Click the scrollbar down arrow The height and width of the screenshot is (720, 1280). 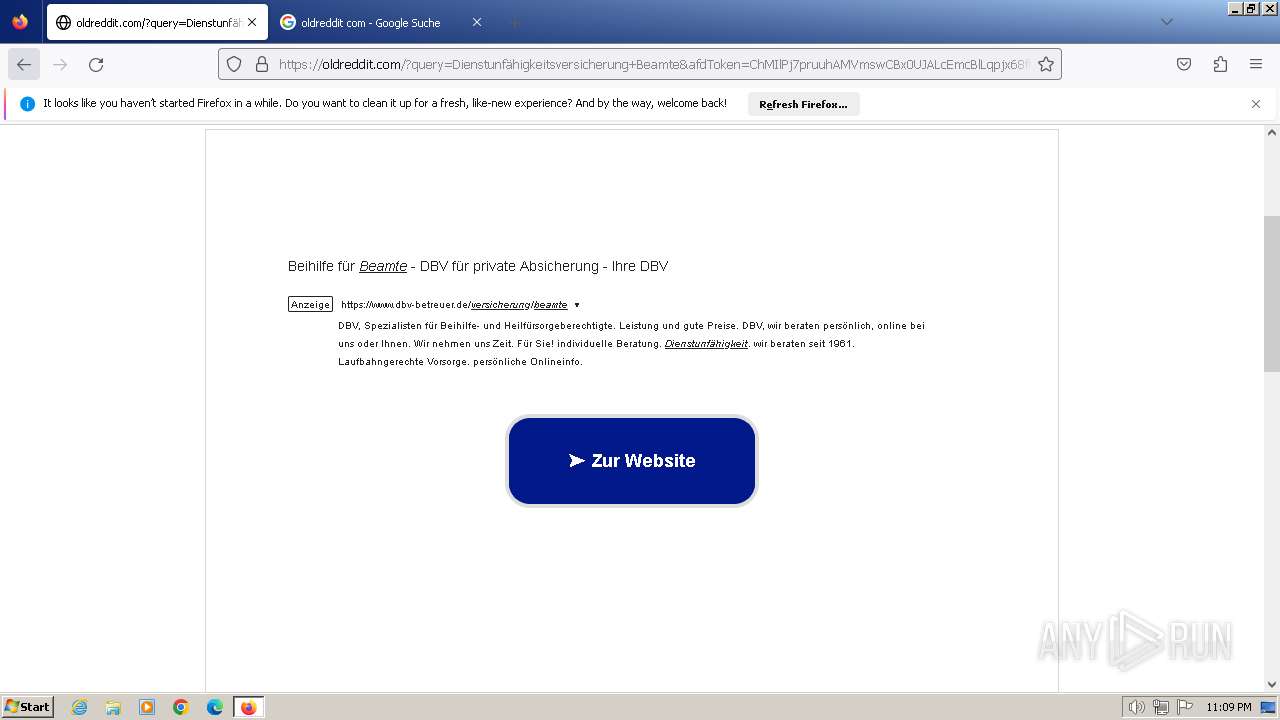(x=1272, y=684)
